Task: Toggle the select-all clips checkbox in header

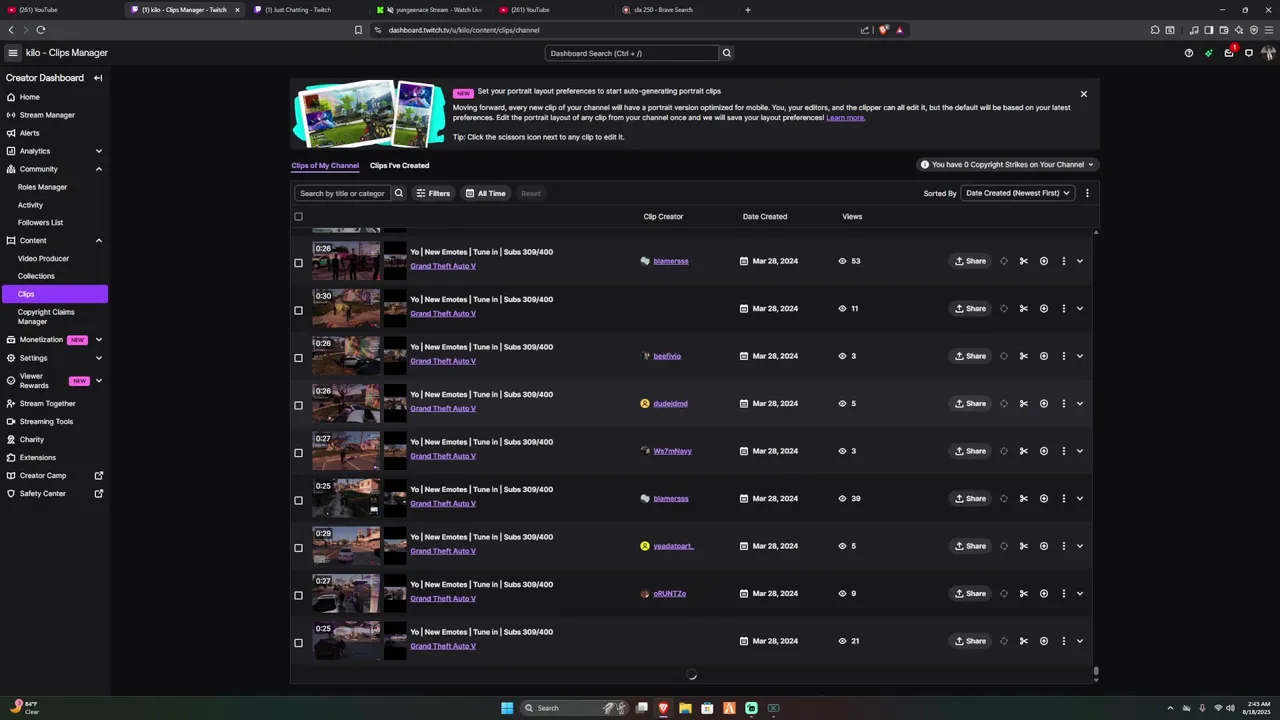Action: coord(298,216)
